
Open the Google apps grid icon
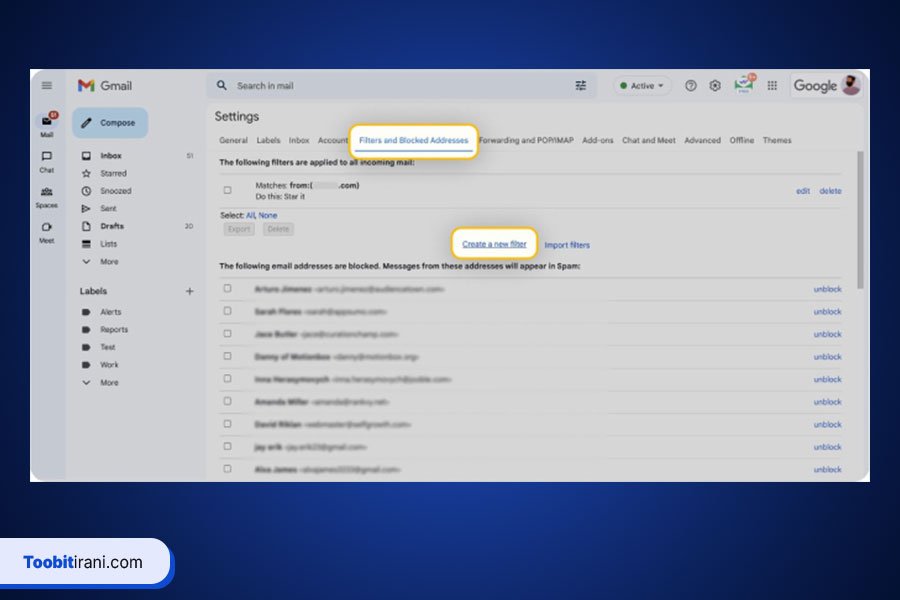[772, 86]
